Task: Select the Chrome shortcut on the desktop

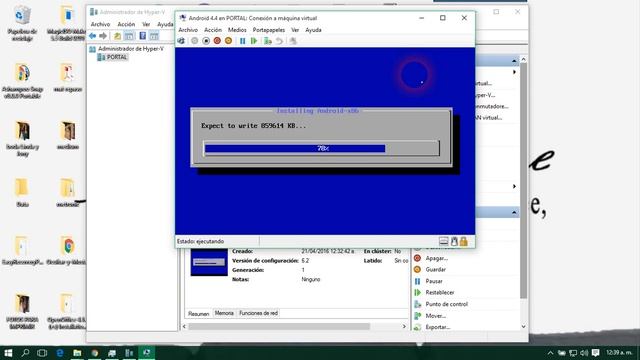Action: pos(68,251)
